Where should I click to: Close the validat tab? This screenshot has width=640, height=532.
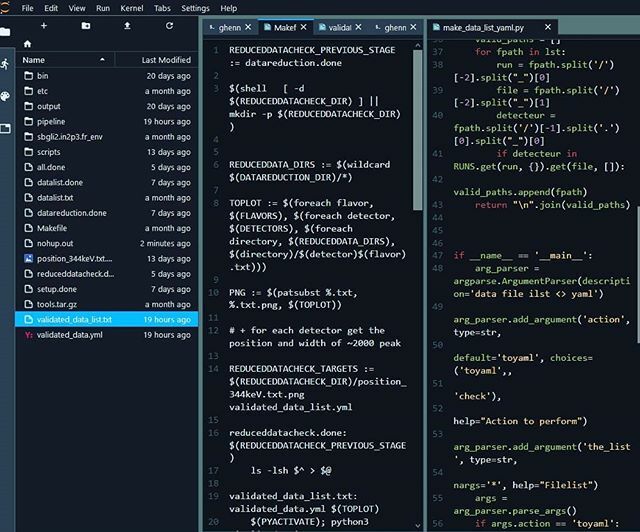click(358, 27)
